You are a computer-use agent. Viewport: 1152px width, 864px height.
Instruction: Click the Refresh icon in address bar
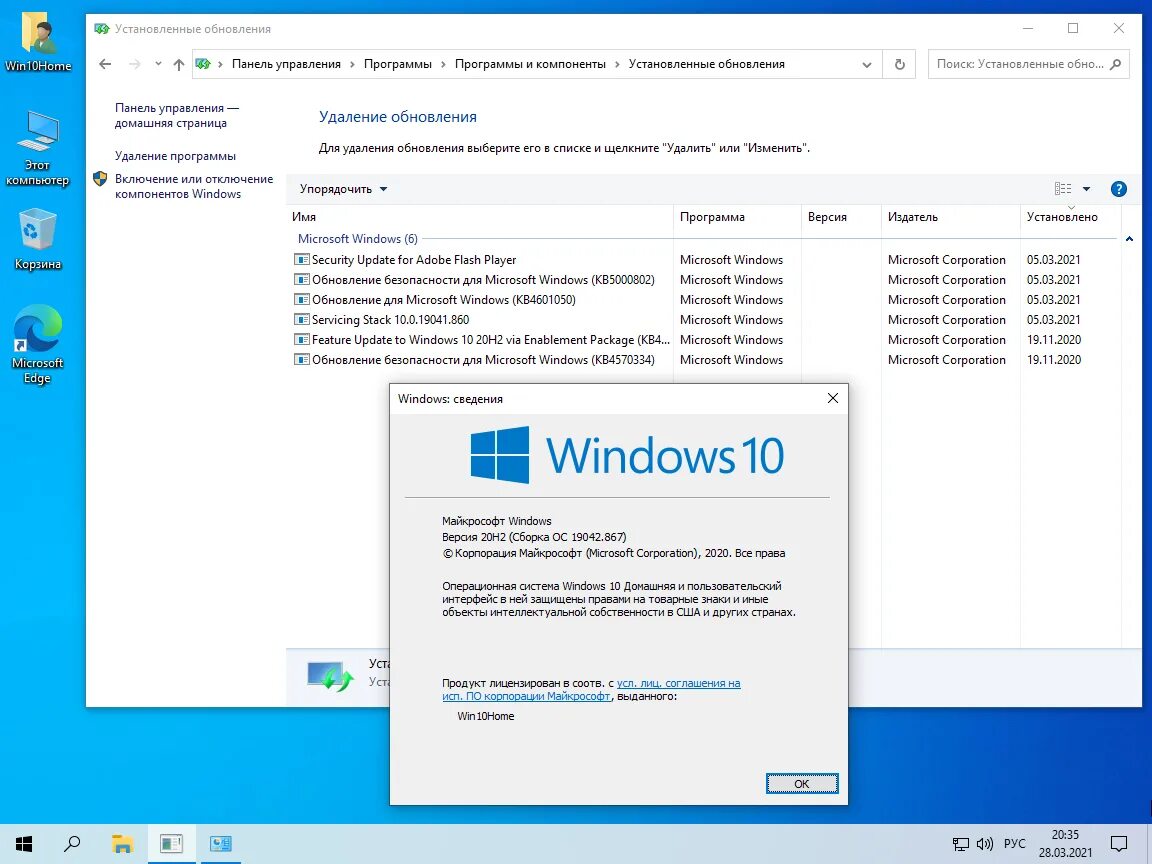click(898, 63)
